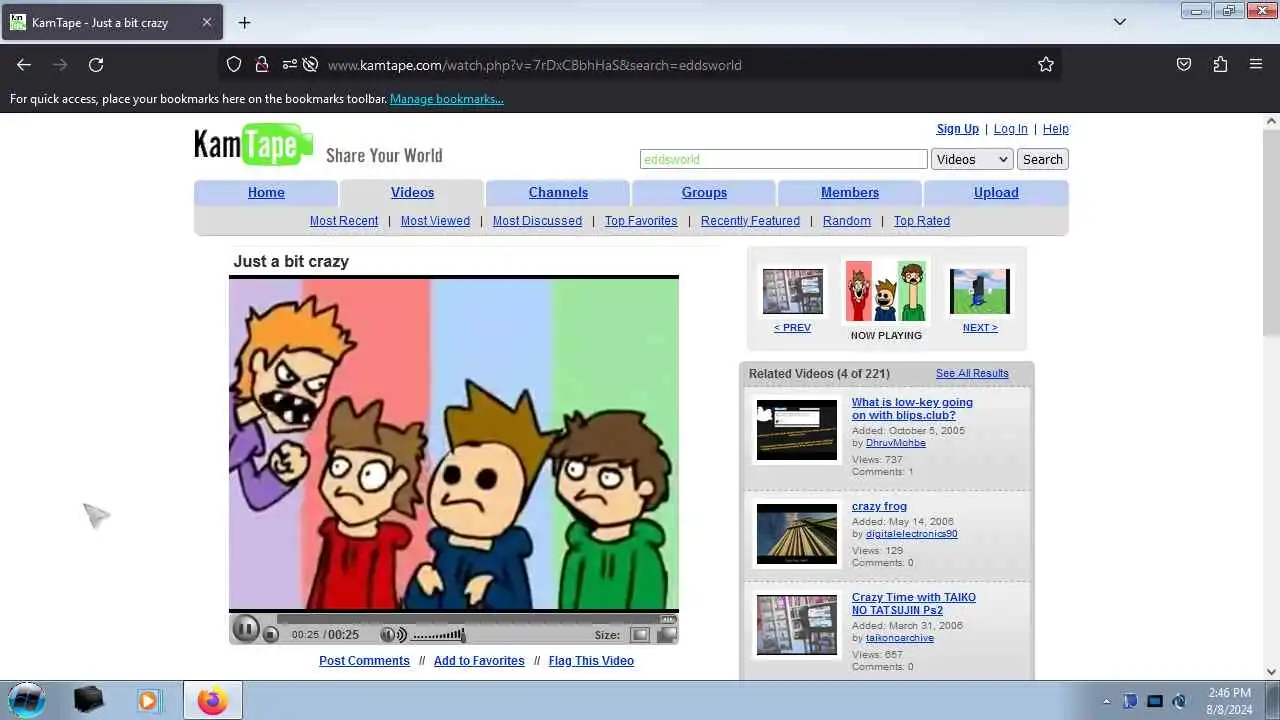Go back with the browser back arrow
This screenshot has width=1280, height=720.
pos(24,64)
